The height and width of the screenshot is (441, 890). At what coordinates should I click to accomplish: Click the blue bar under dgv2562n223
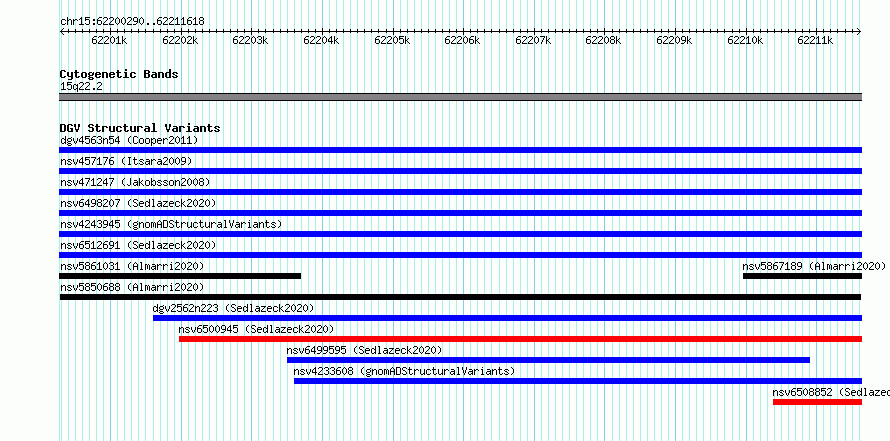(x=507, y=318)
